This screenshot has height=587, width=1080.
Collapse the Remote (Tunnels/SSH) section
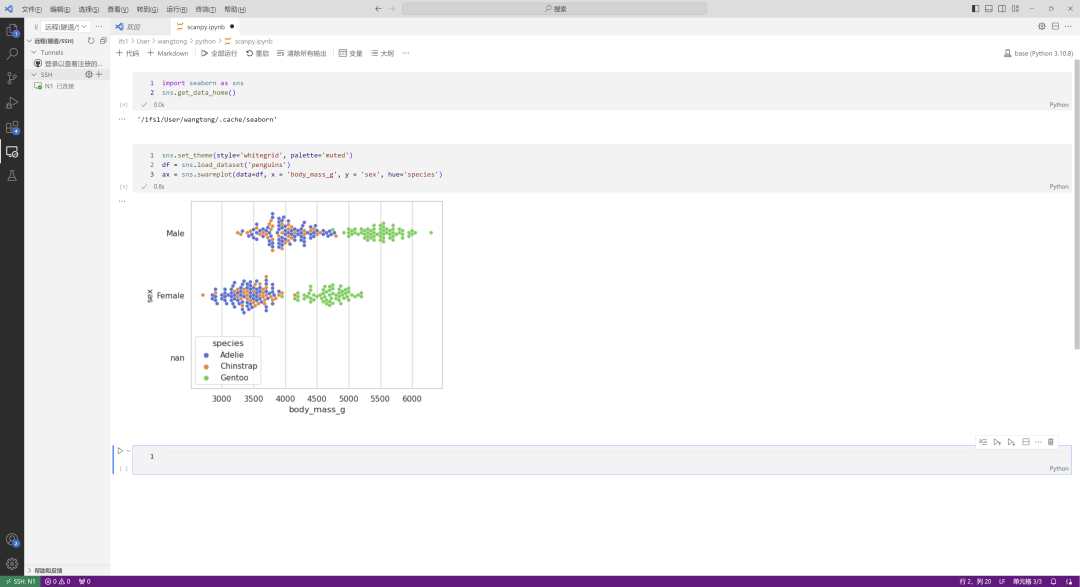pyautogui.click(x=30, y=41)
